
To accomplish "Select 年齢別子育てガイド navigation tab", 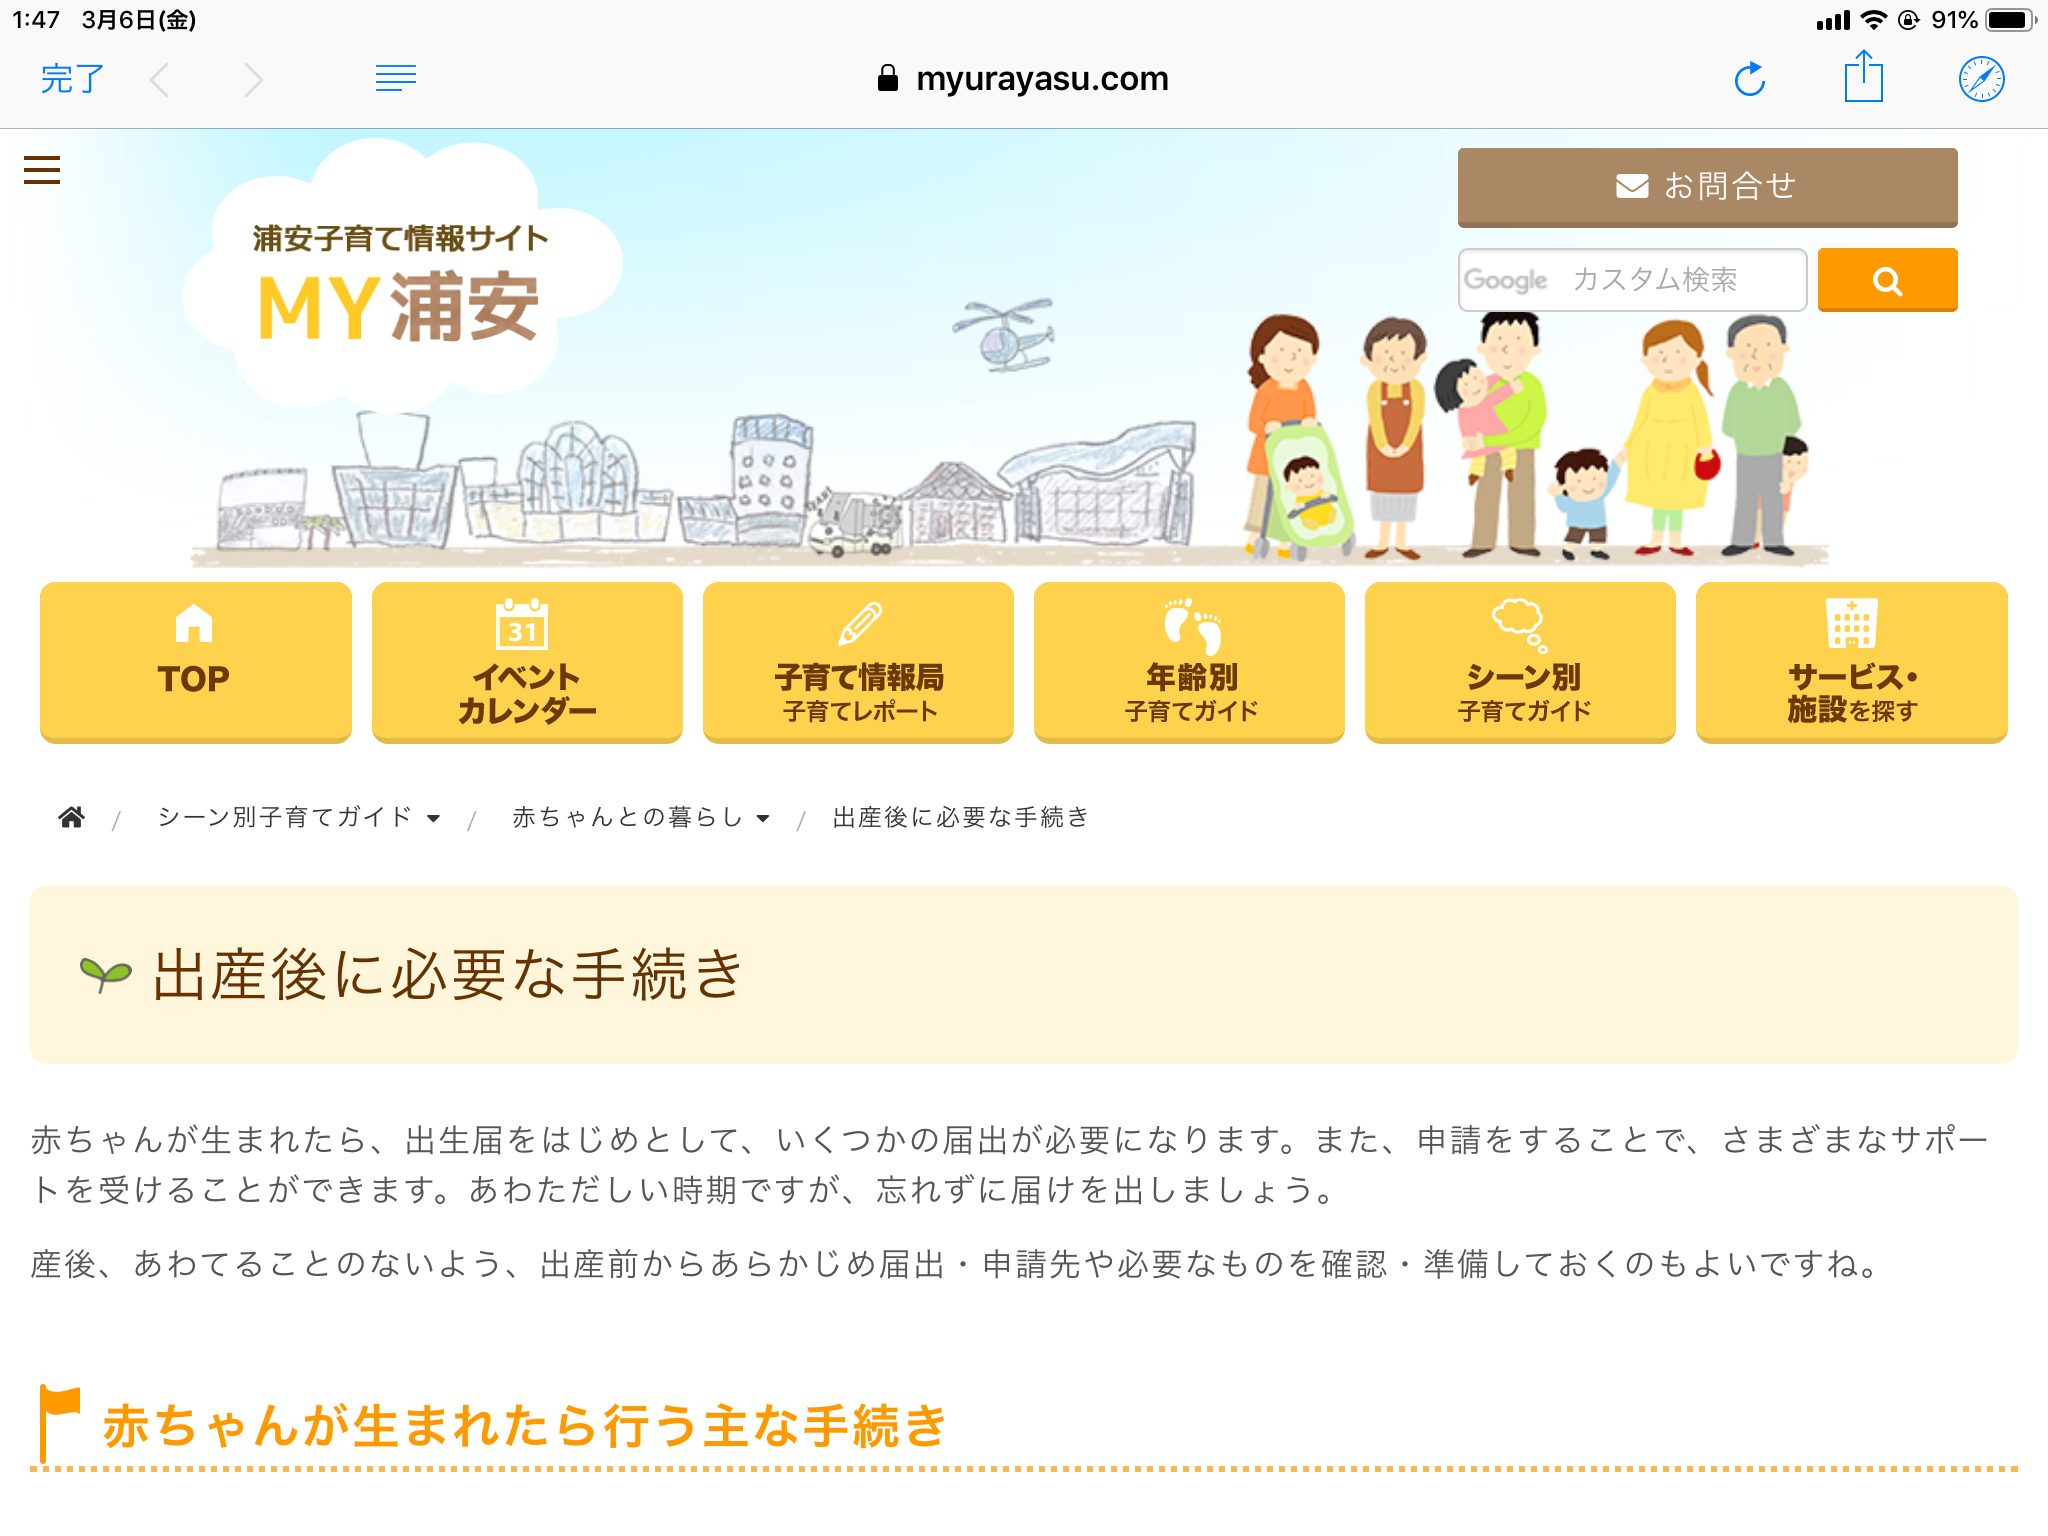I will coord(1189,661).
